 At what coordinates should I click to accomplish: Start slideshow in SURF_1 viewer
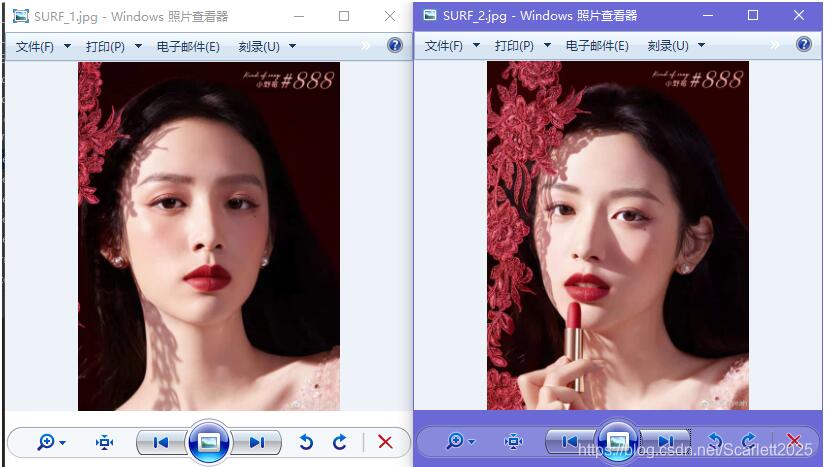pos(208,442)
